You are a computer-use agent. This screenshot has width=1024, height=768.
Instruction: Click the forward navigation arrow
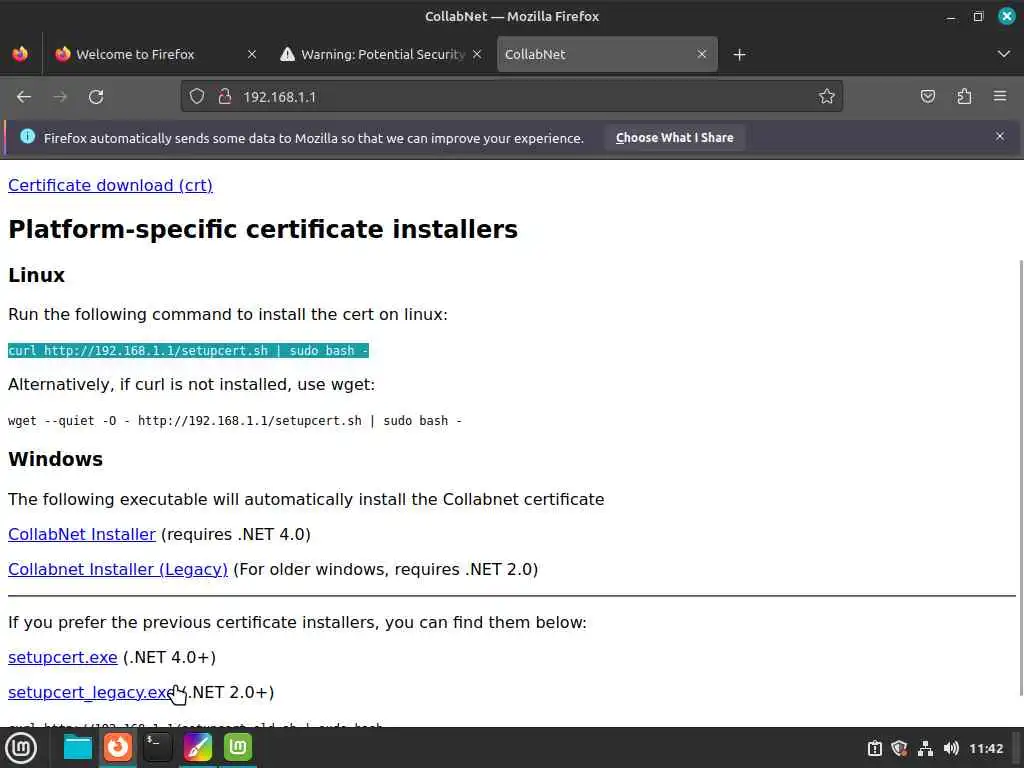(x=60, y=97)
